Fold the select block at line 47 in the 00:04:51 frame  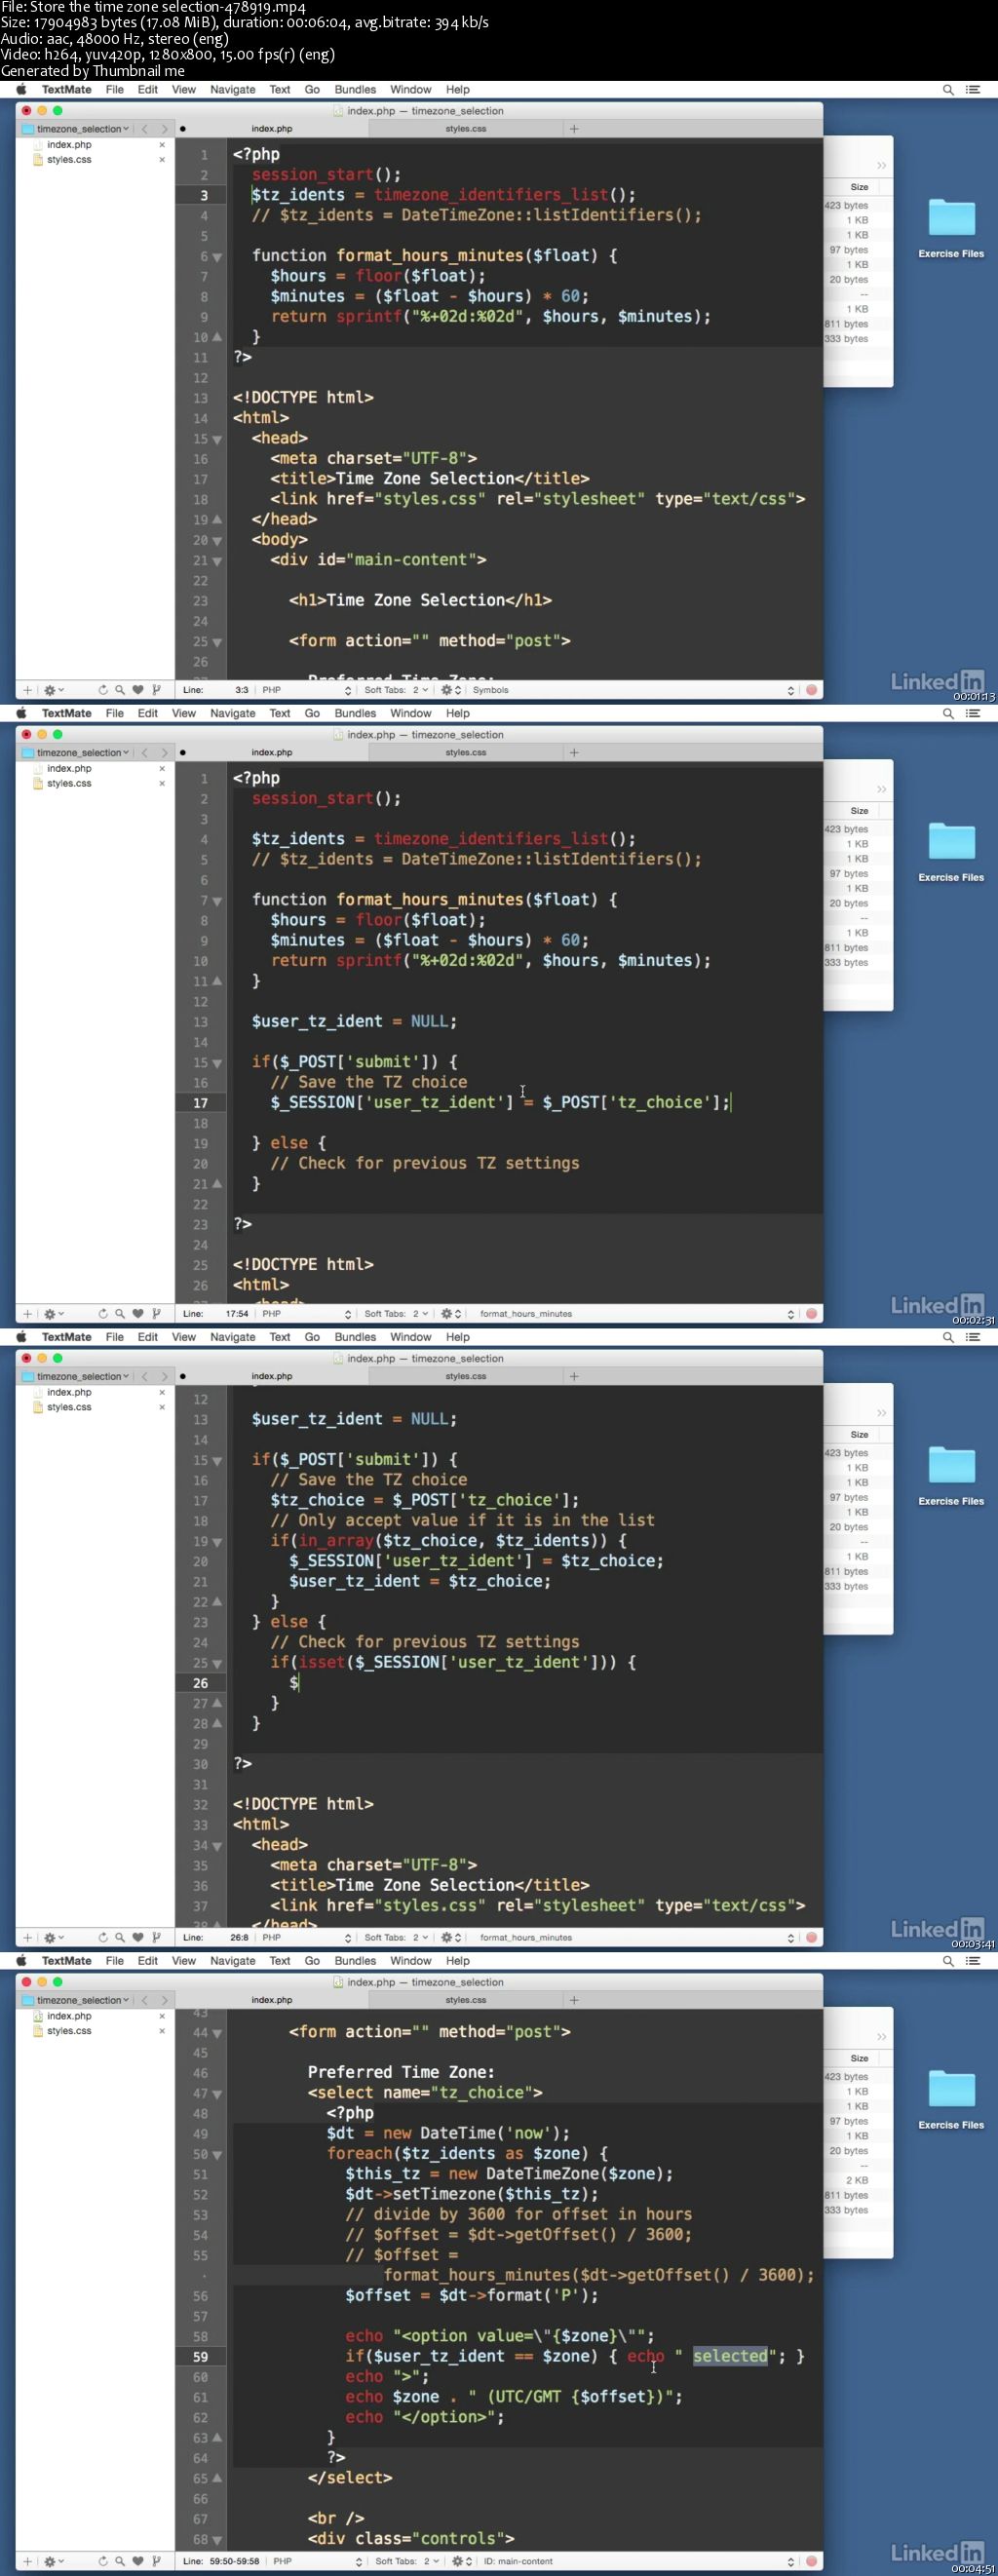[217, 2094]
